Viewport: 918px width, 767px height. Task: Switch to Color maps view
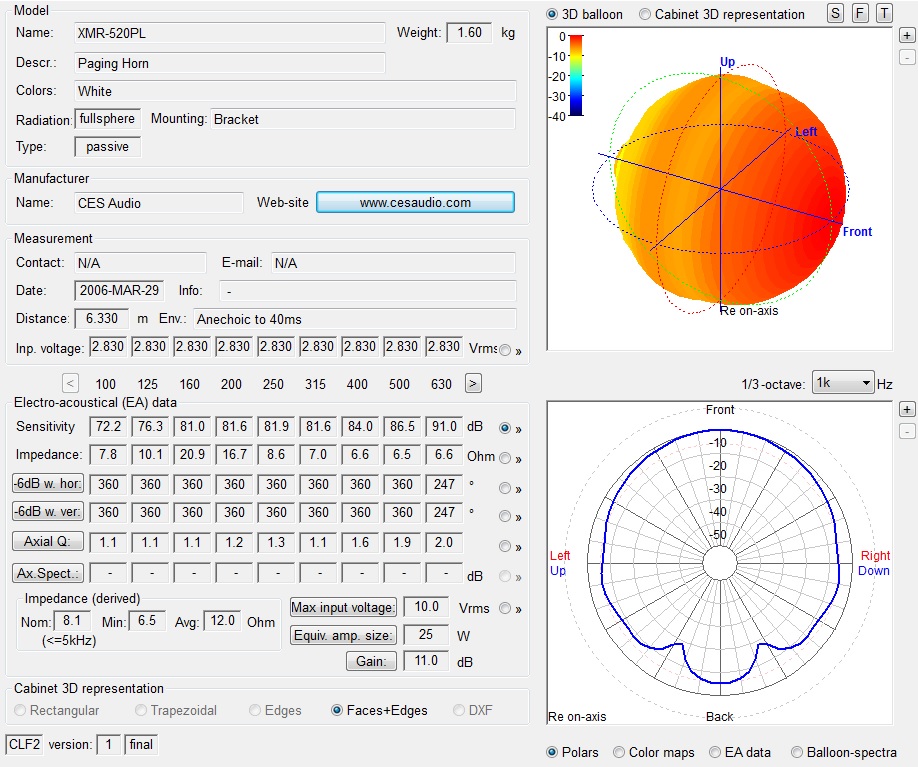tap(620, 752)
